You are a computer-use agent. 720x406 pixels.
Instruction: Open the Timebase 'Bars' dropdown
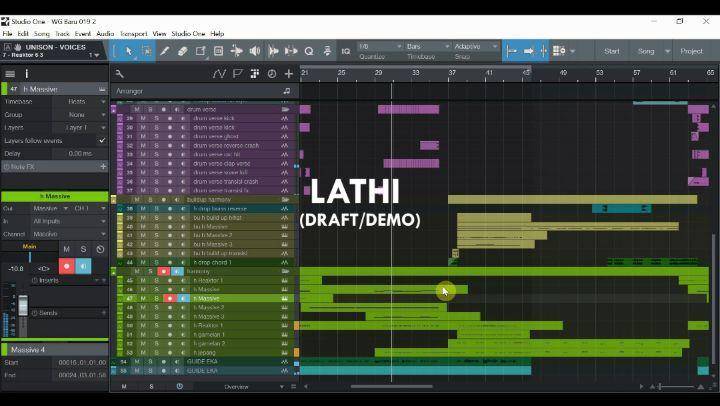tap(428, 46)
